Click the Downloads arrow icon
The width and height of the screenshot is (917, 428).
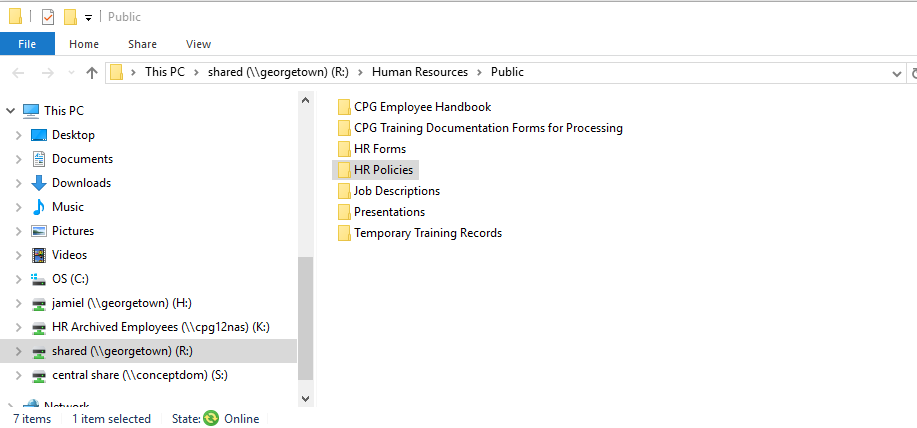[39, 183]
